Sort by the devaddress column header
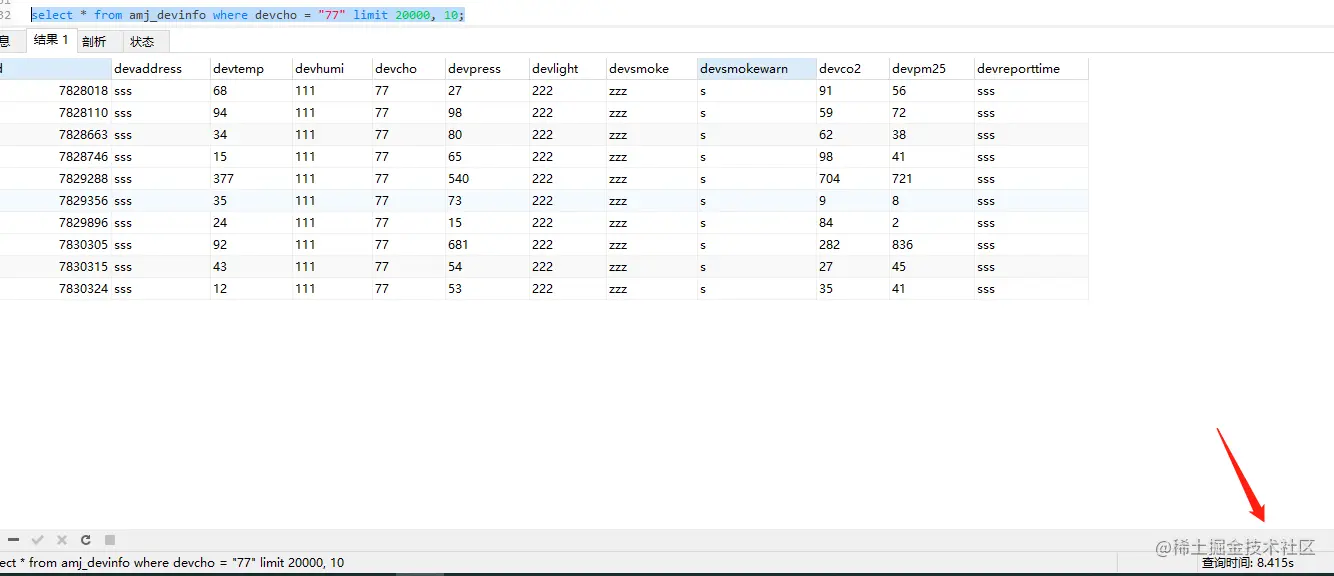 pos(161,69)
